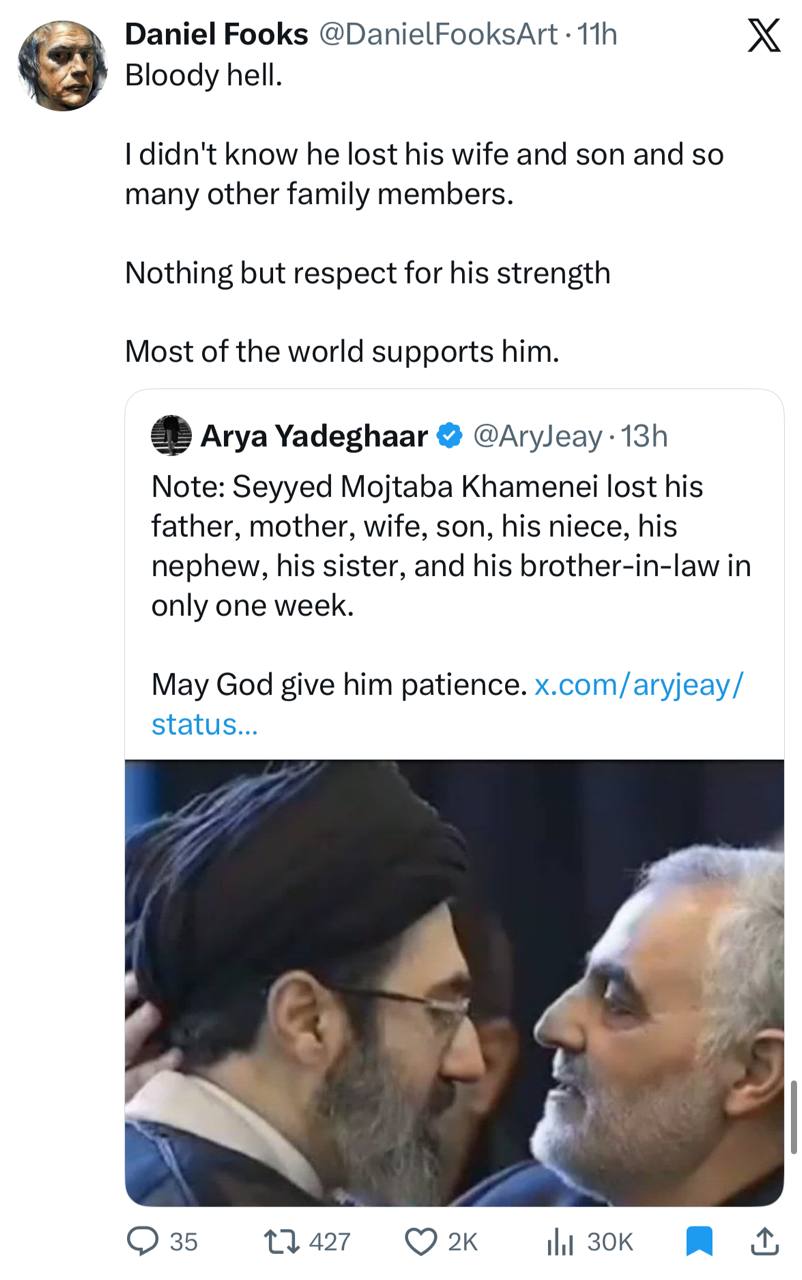Click the vertical scrollbar thumb
The image size is (802, 1280).
[x=794, y=1116]
